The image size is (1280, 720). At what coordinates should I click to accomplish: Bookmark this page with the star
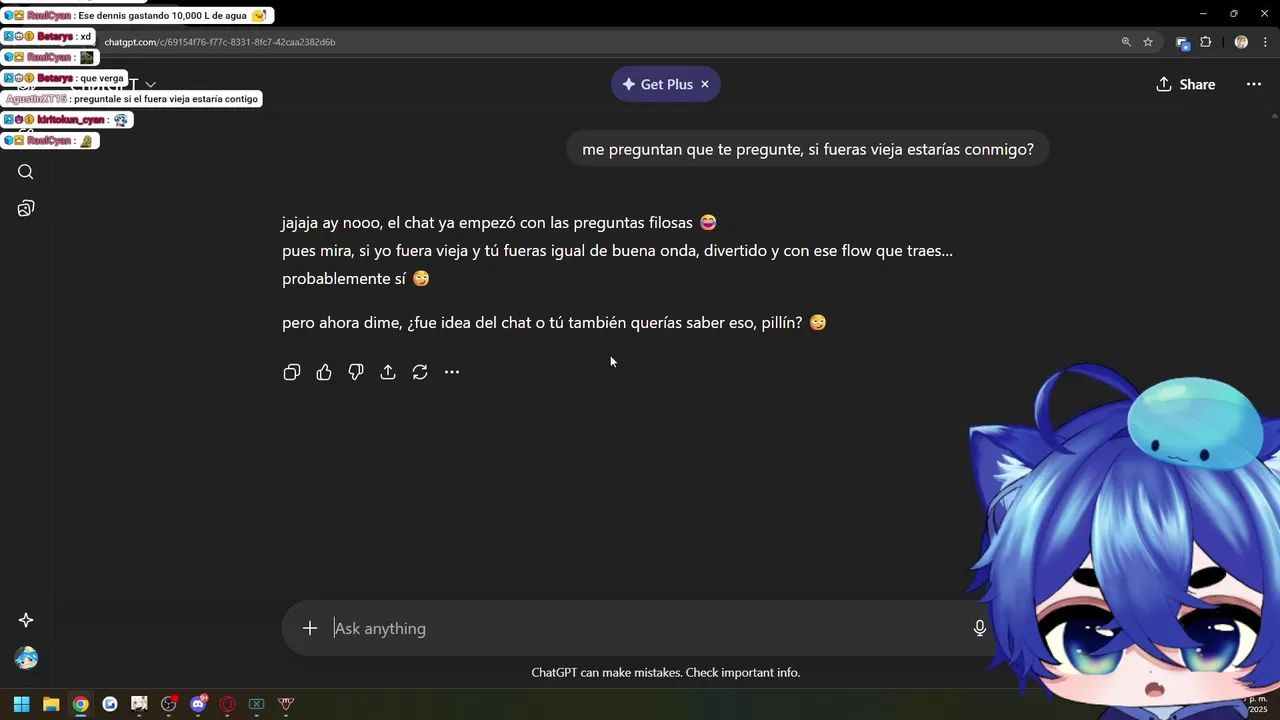(x=1148, y=42)
